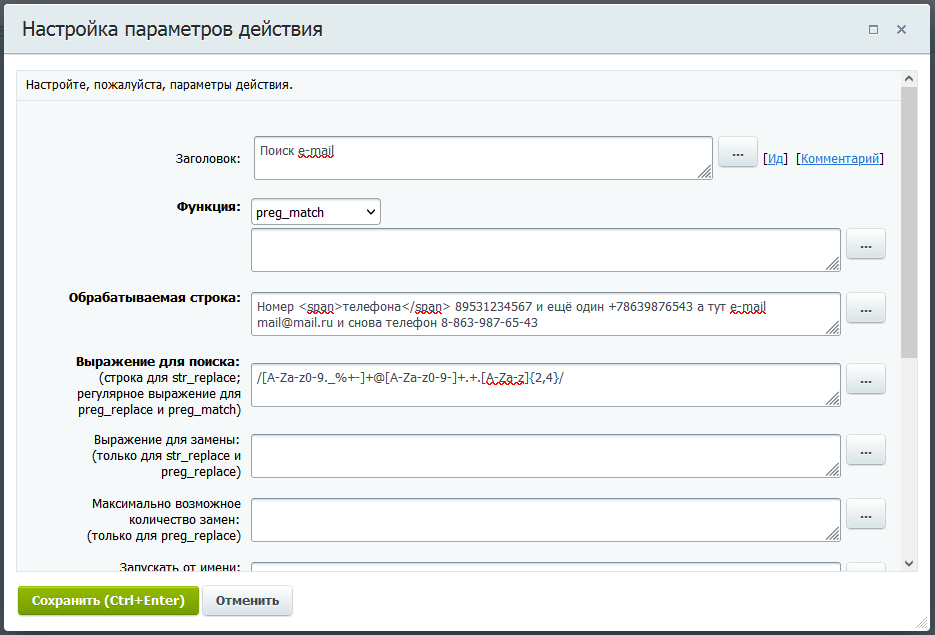Screen dimensions: 935x635
Task: Open the preg_match function dropdown
Action: point(315,212)
